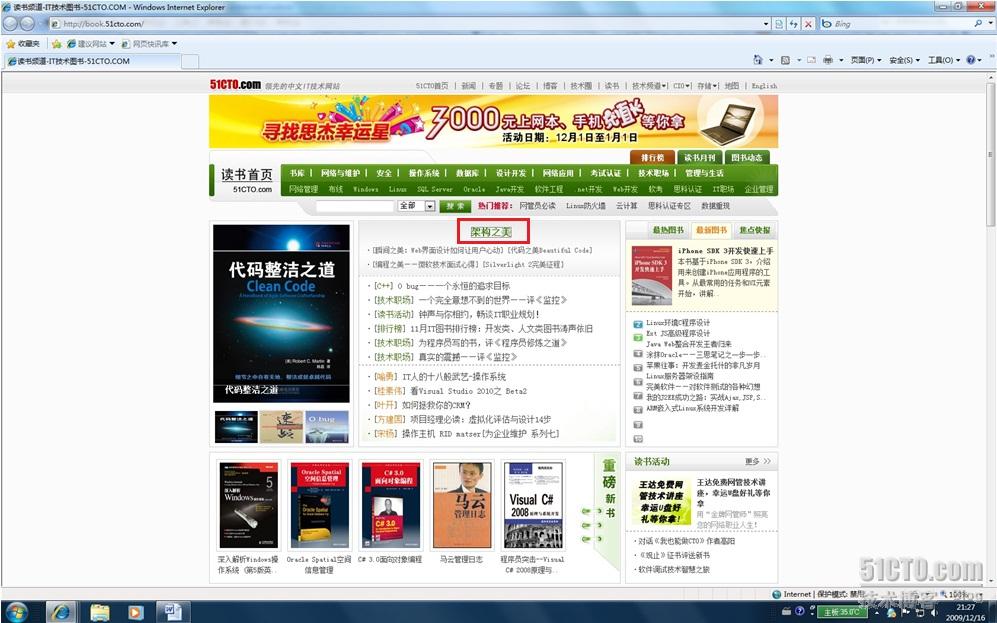The image size is (997, 623).
Task: Click the Bing search magnifier icon
Action: 978,24
